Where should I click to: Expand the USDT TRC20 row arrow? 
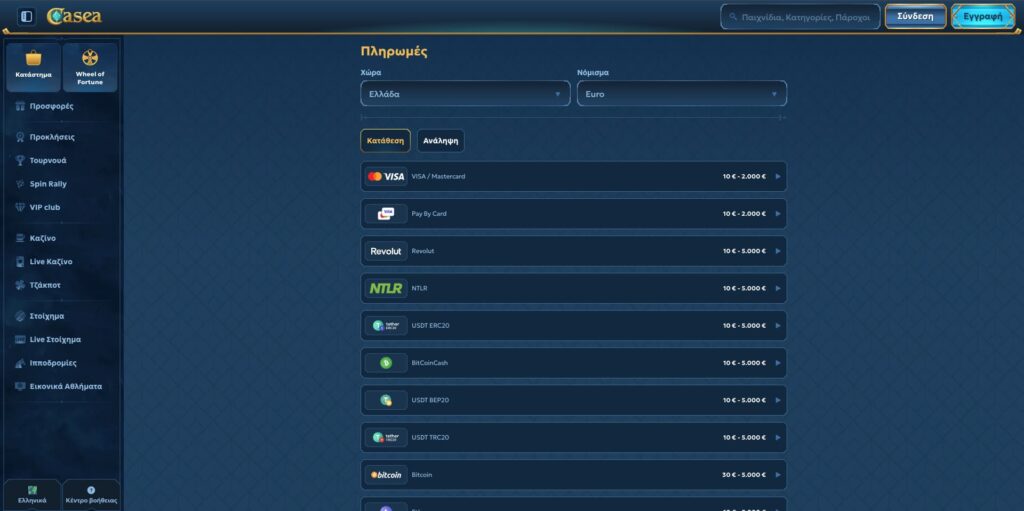778,438
